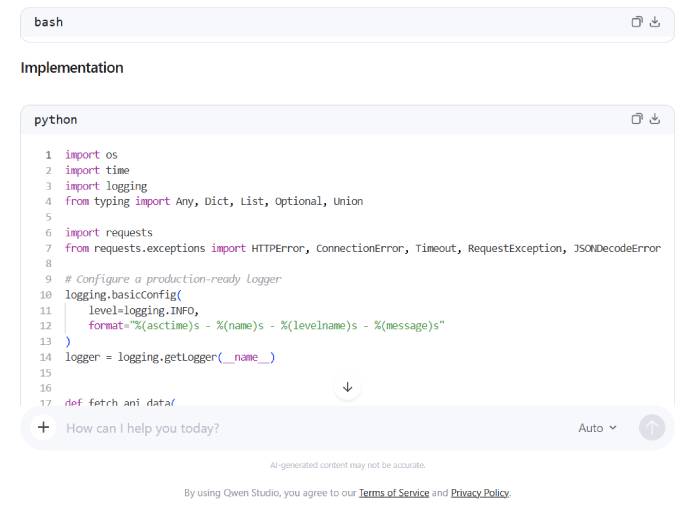Click line number 10 in the gutter
Screen dimensions: 700x523
pos(46,295)
